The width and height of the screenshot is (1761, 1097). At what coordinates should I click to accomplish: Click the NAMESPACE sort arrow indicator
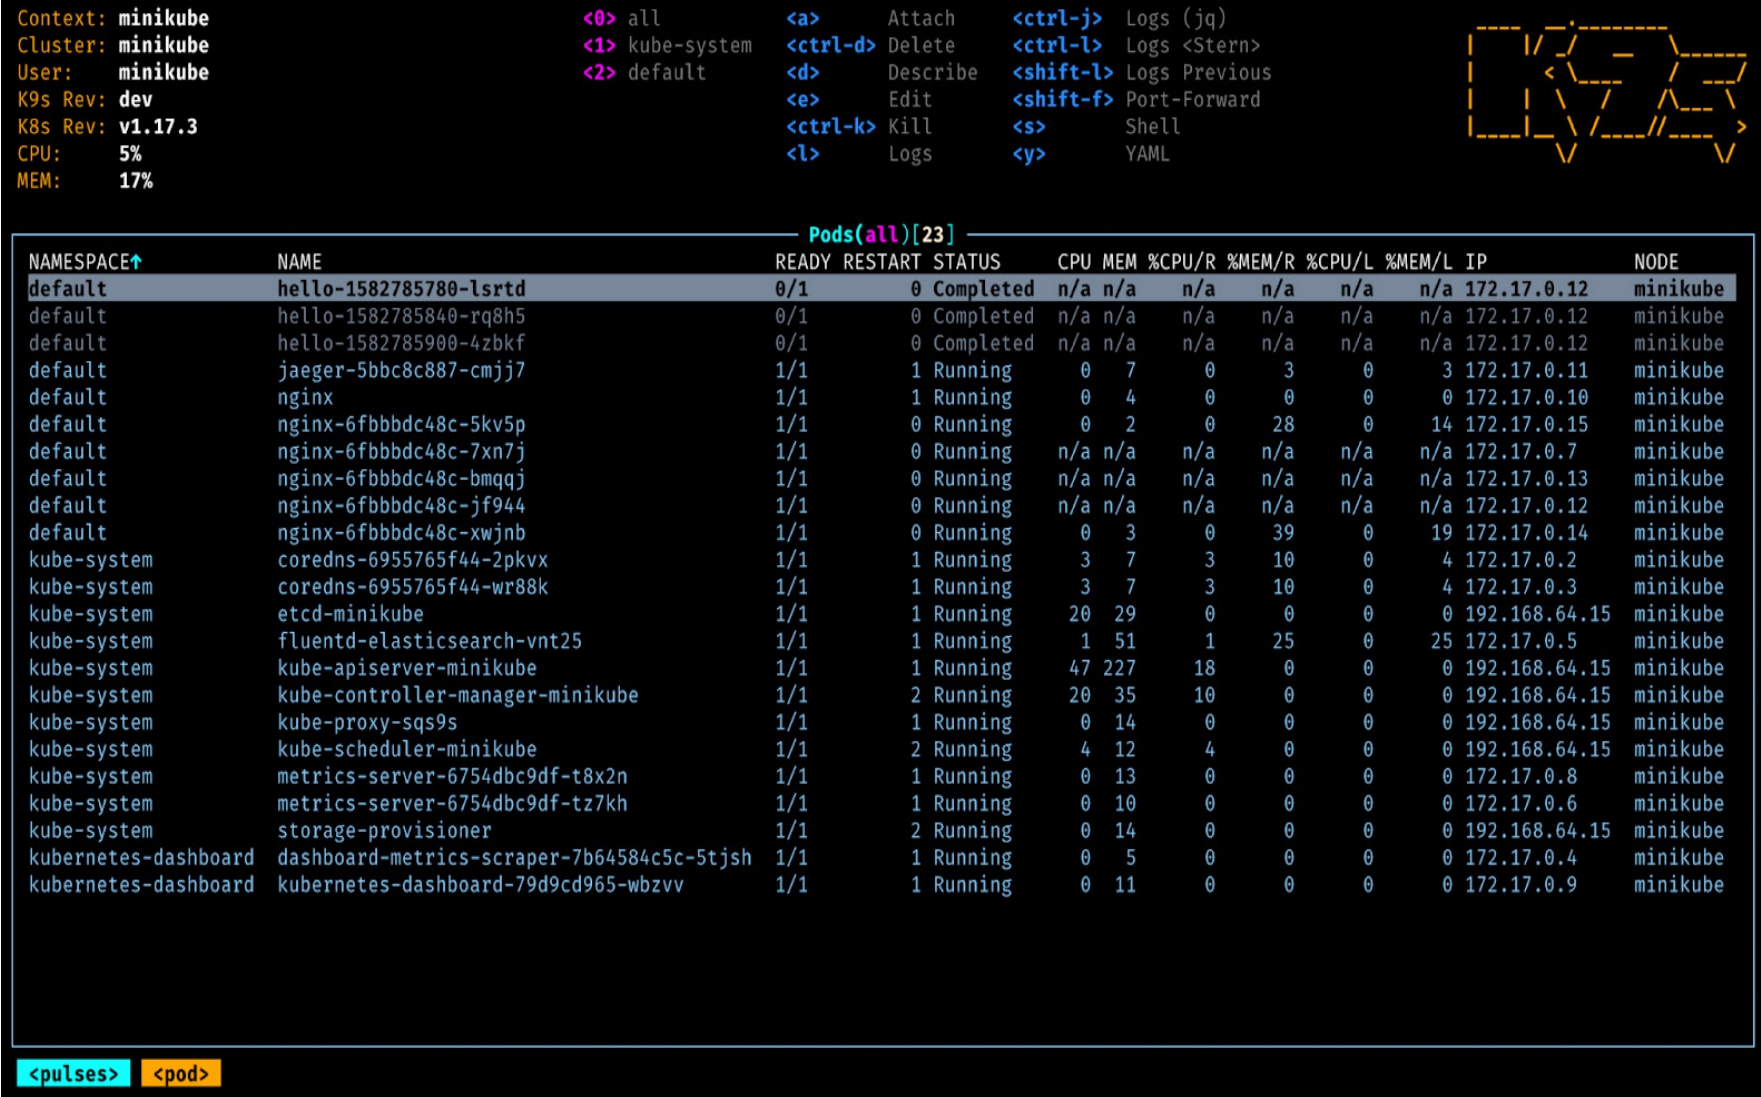136,262
